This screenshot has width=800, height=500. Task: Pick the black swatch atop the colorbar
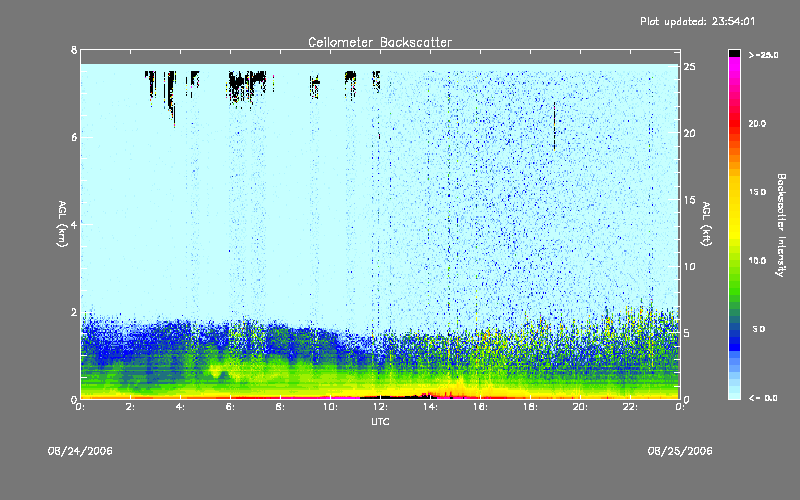coord(734,53)
